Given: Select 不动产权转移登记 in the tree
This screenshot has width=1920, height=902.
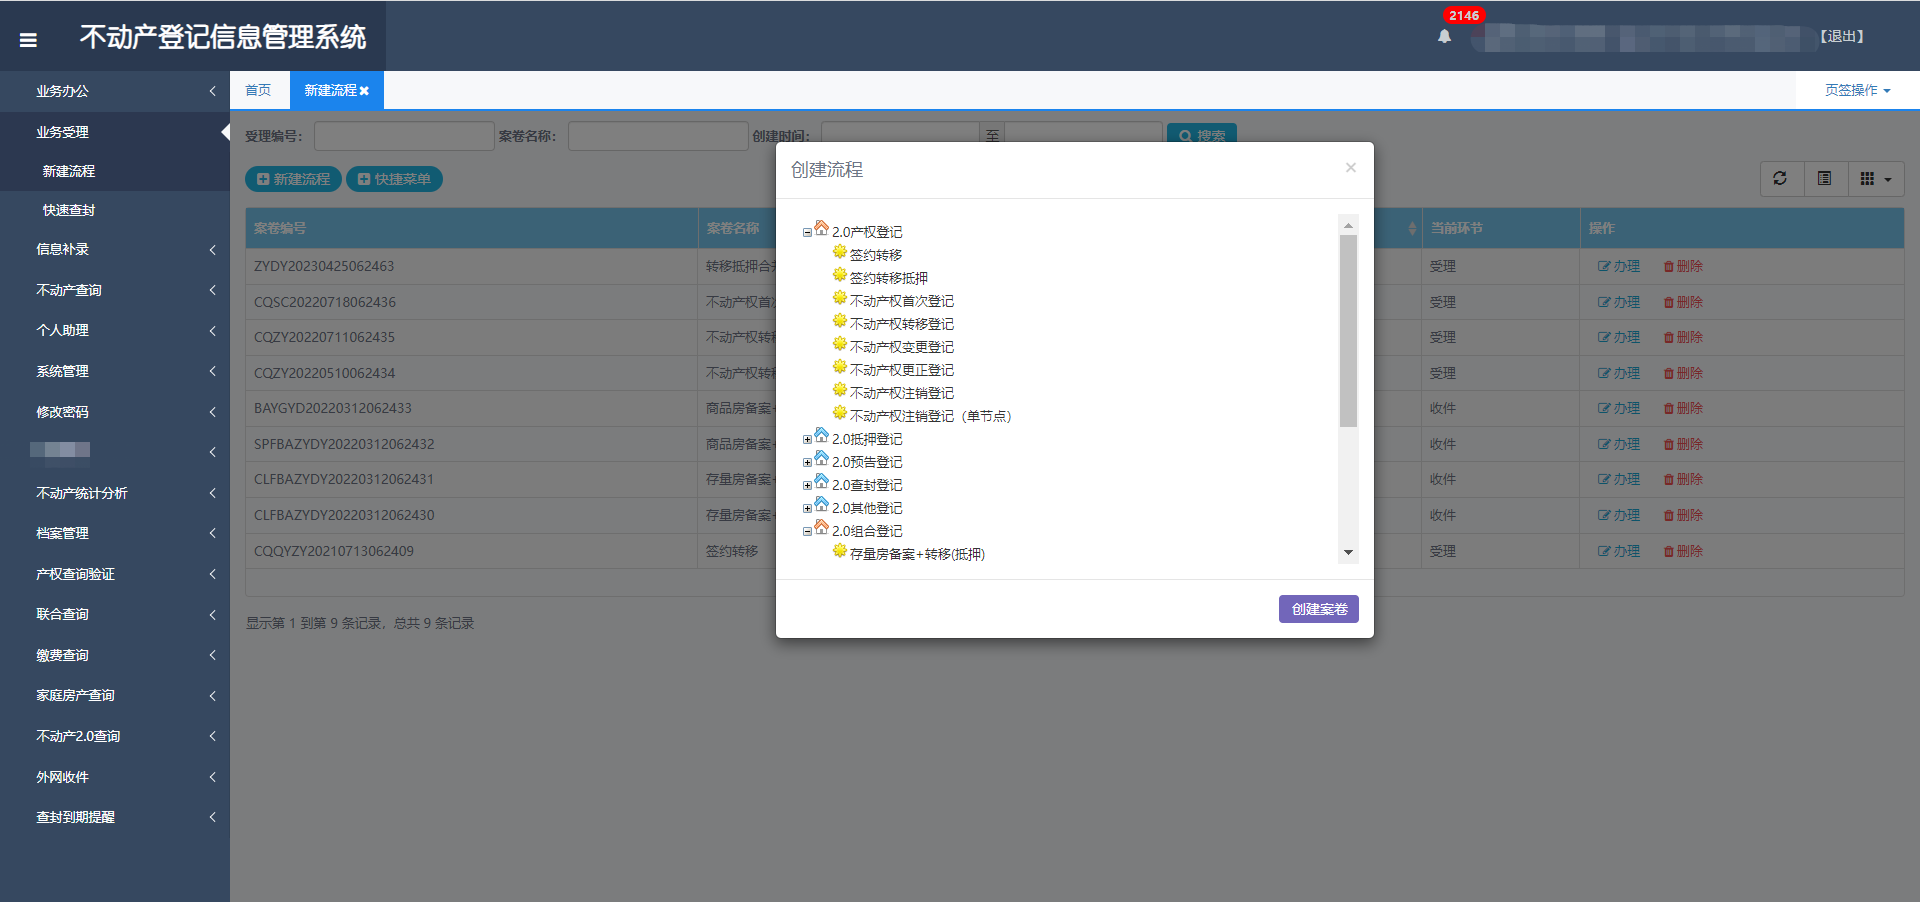Looking at the screenshot, I should pos(901,324).
